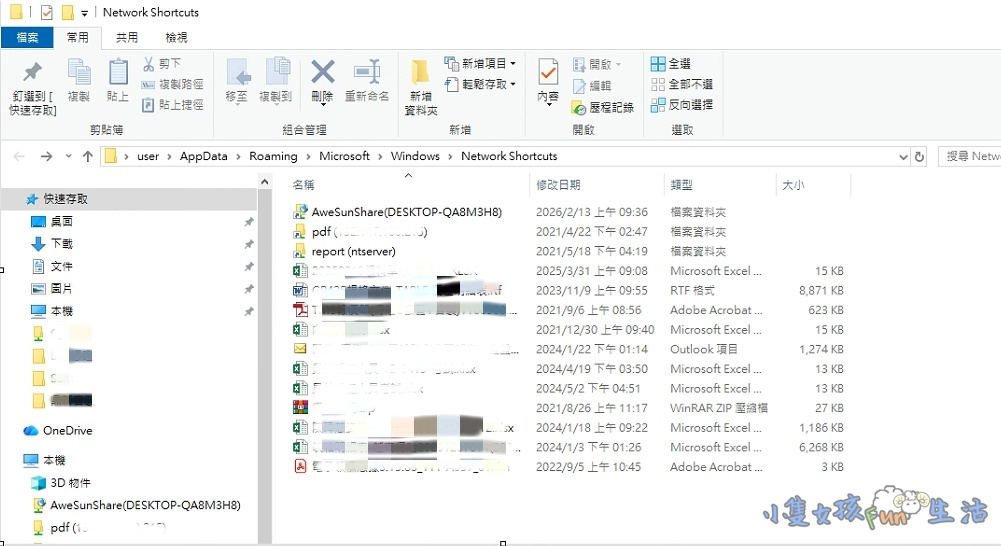Sort files by 修改日期 column header
The width and height of the screenshot is (1001, 546).
click(558, 185)
